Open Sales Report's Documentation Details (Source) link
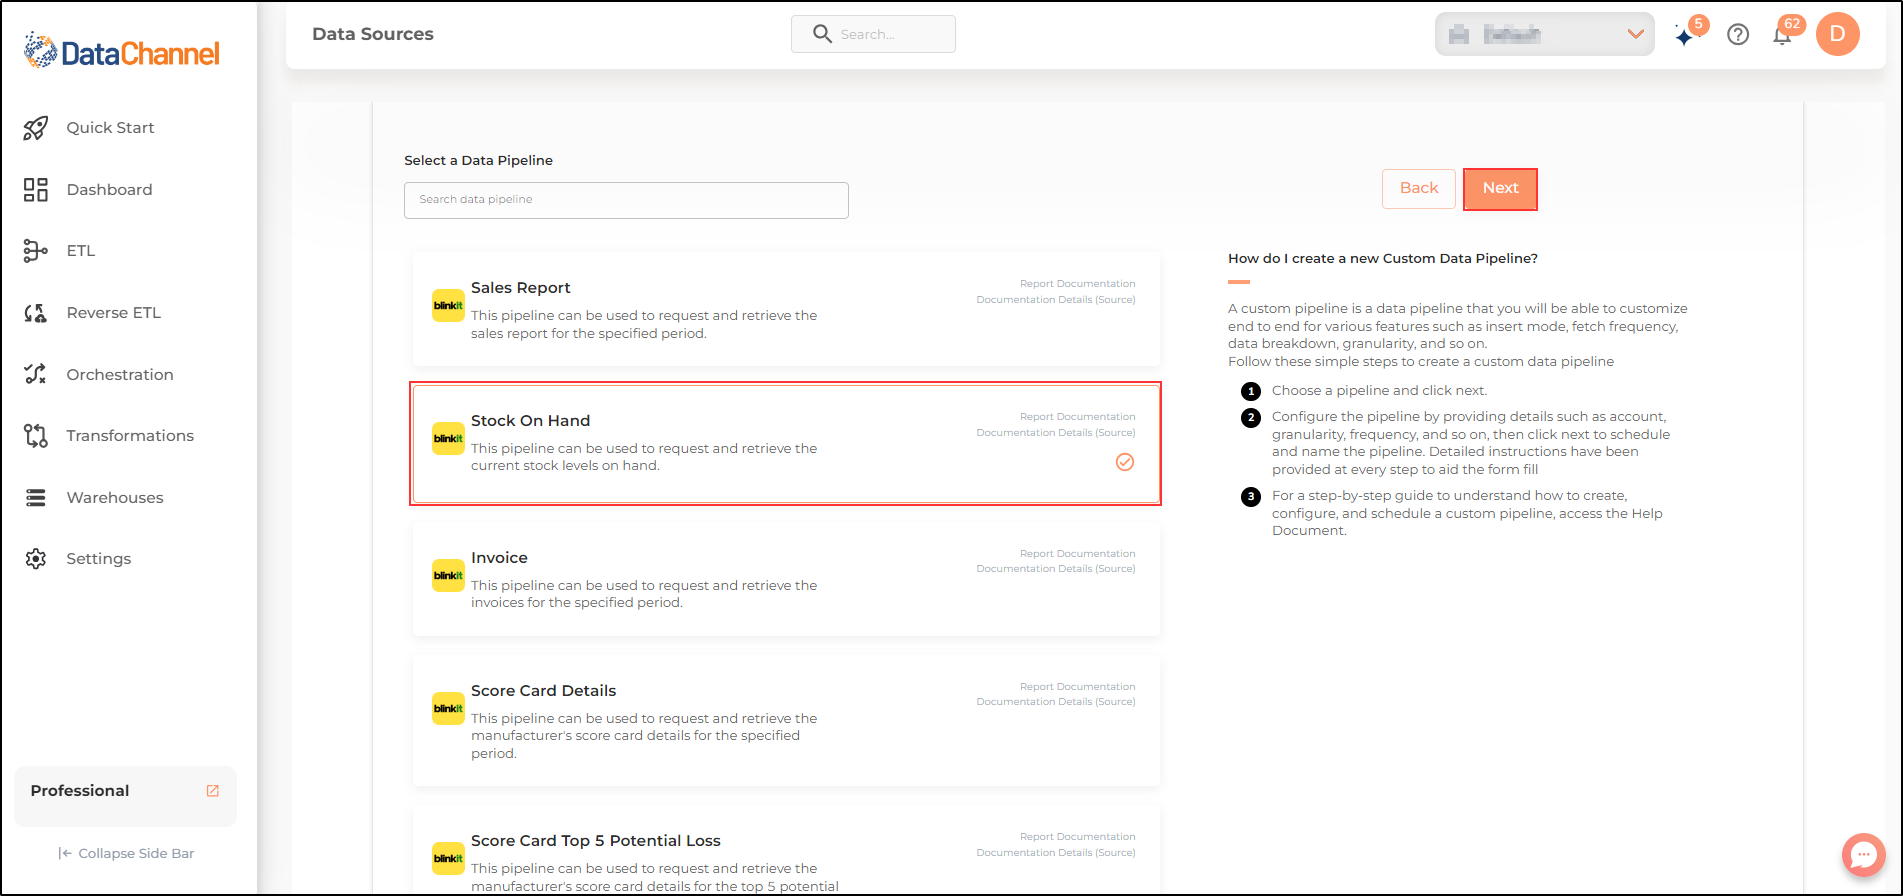 (1055, 300)
